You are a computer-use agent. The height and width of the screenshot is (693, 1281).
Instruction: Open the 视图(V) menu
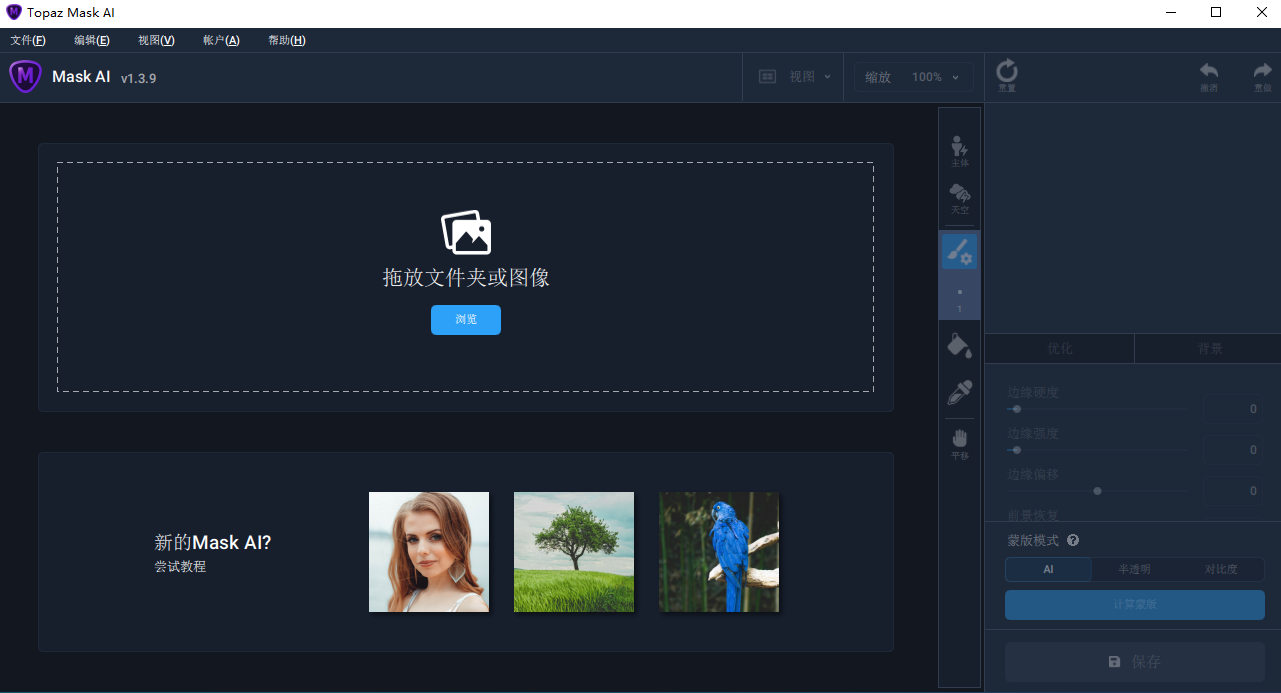[156, 40]
